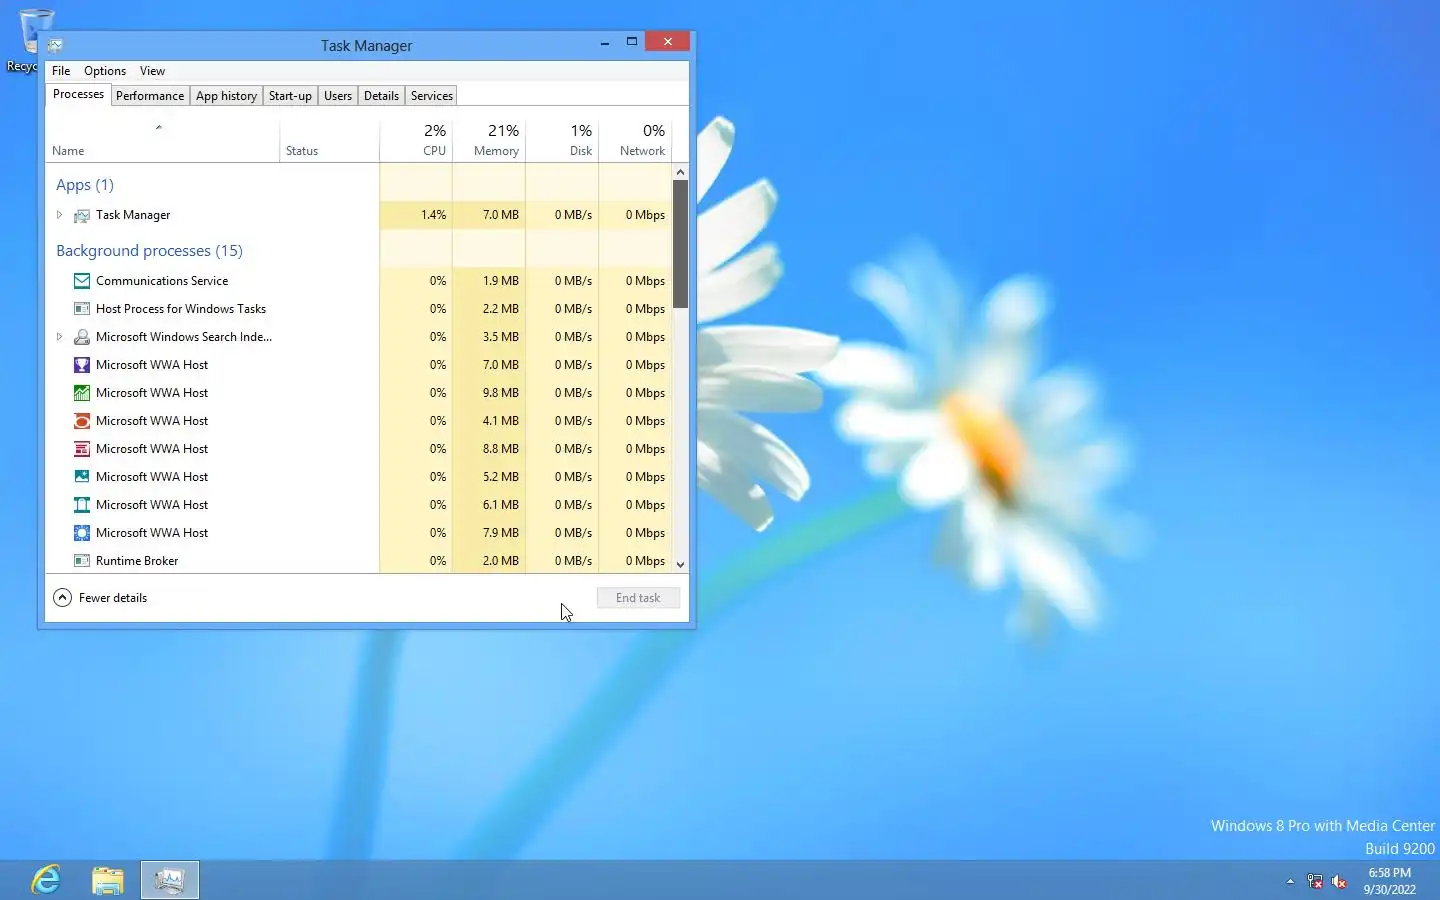
Task: Click the 4.1 MB memory cell
Action: [x=489, y=421]
